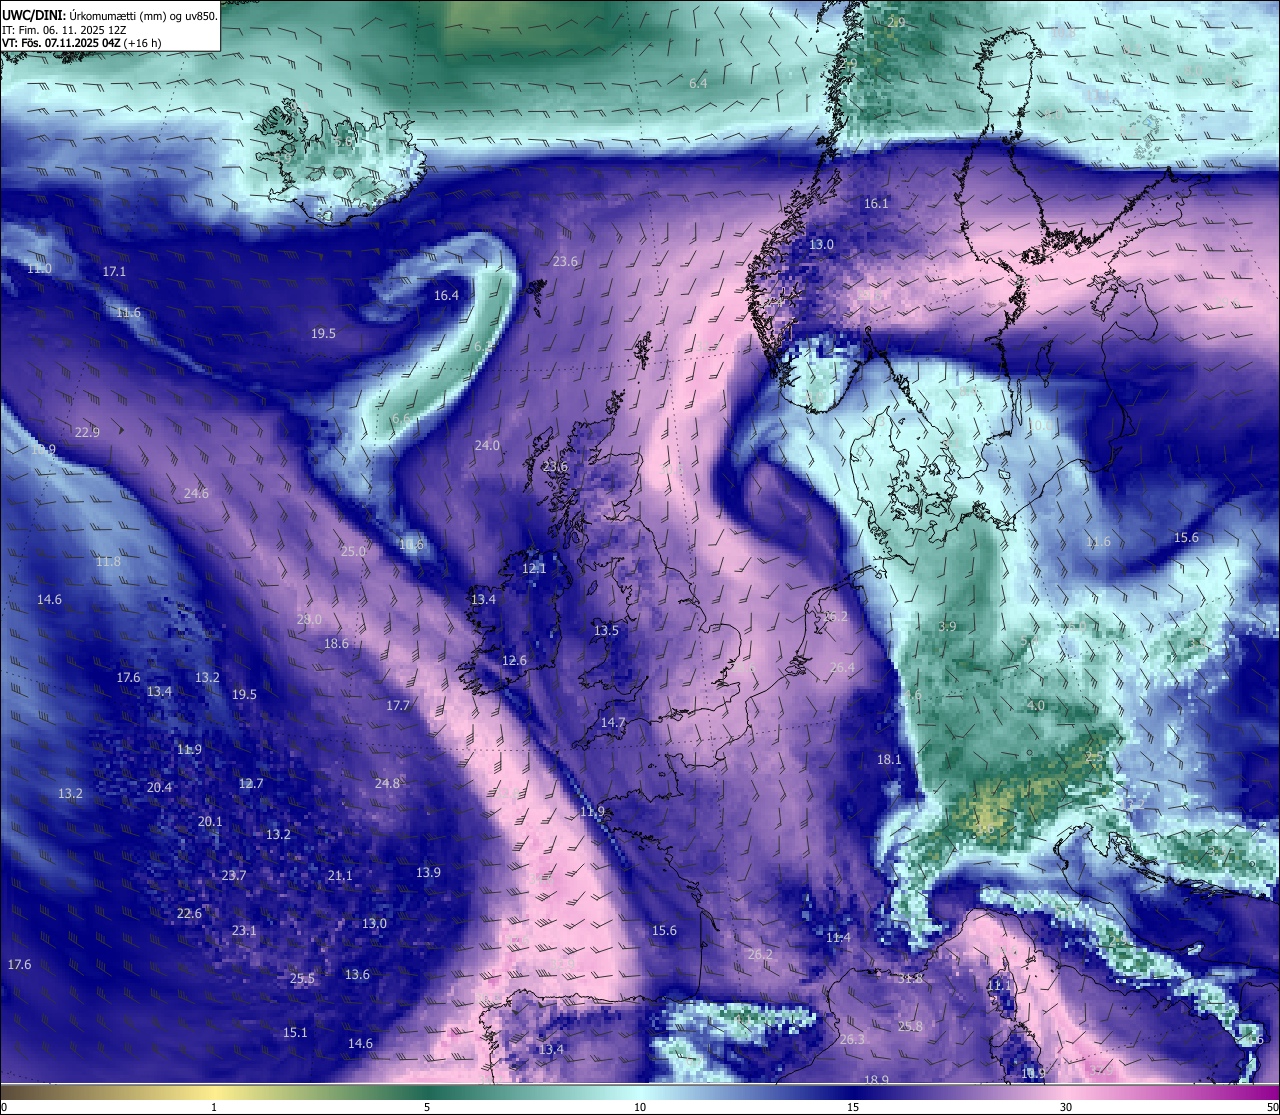Click the color scale label 30
This screenshot has height=1115, width=1280.
(1066, 1107)
